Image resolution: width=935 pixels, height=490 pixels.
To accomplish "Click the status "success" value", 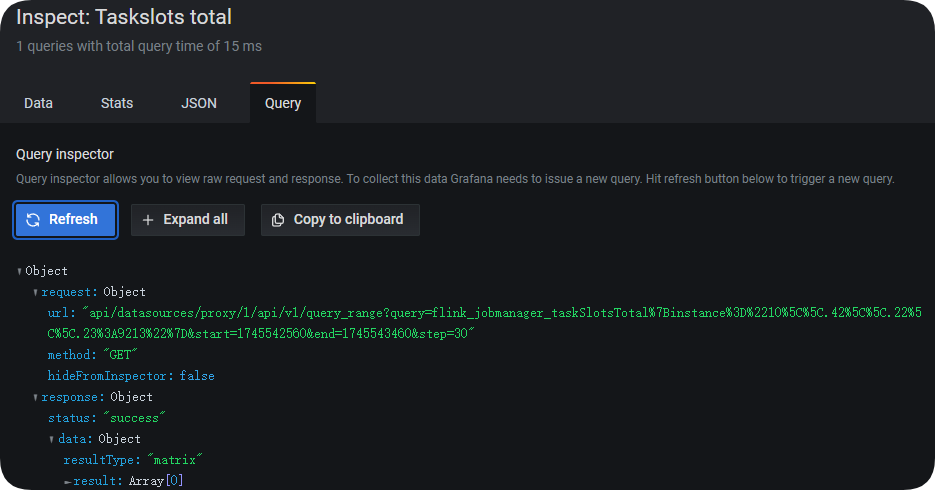I will (x=134, y=418).
